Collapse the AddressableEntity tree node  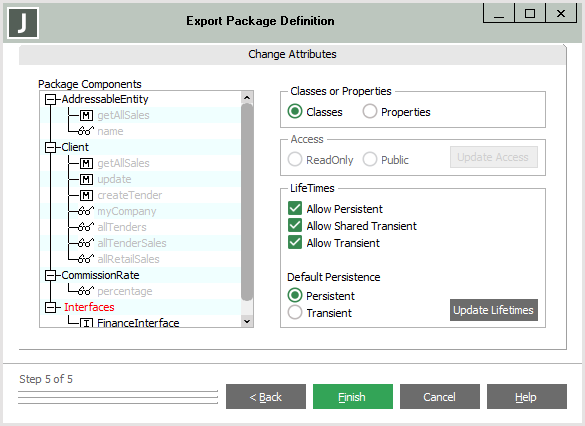pyautogui.click(x=50, y=99)
